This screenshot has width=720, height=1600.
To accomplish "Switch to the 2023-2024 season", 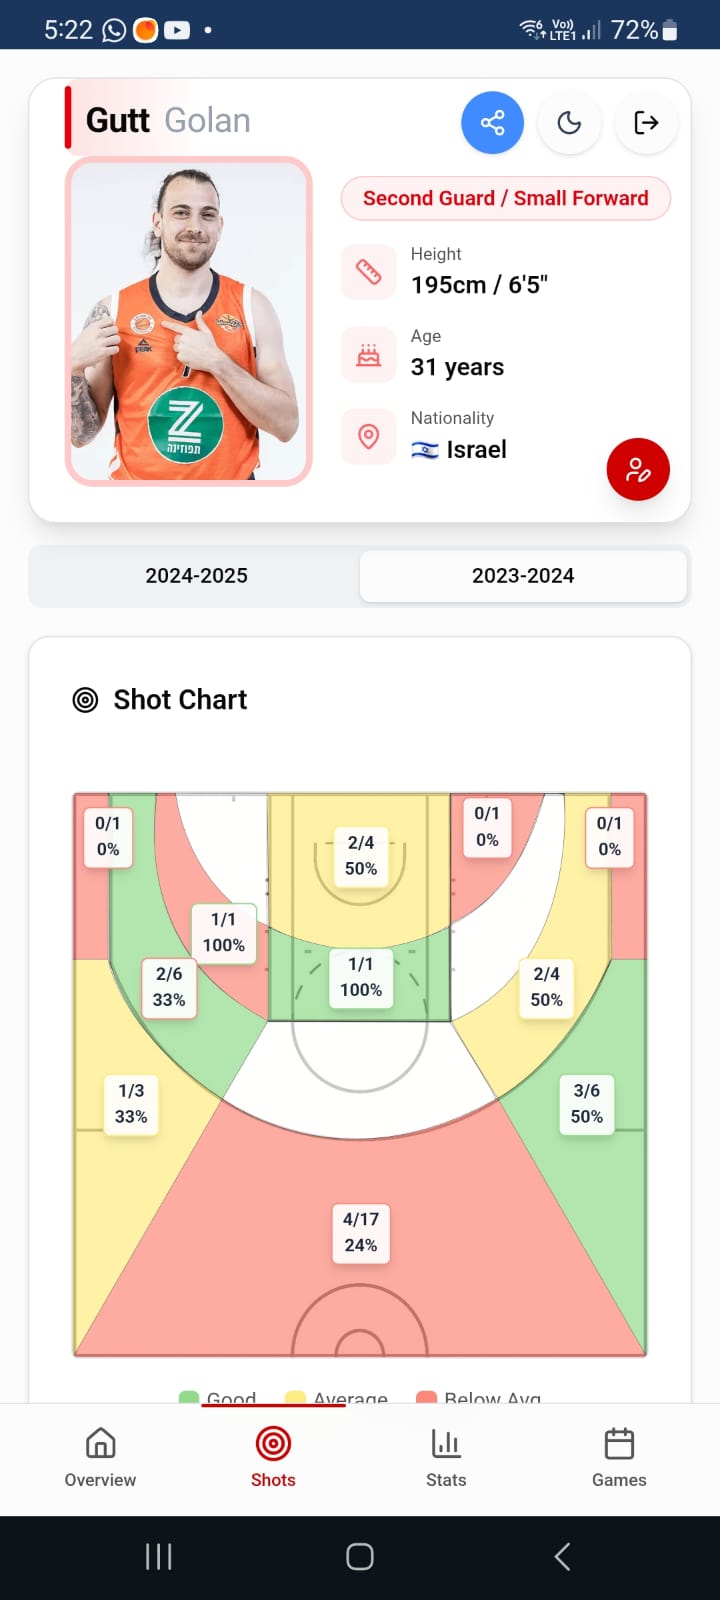I will [x=523, y=576].
